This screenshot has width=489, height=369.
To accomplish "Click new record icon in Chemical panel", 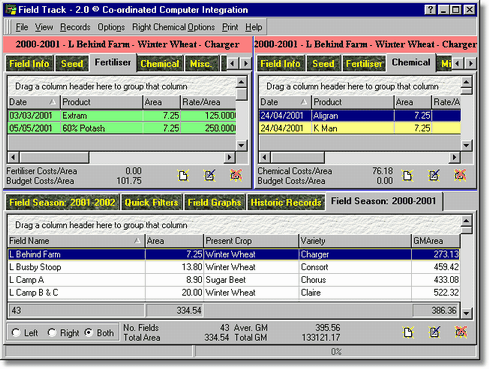I will pos(407,175).
